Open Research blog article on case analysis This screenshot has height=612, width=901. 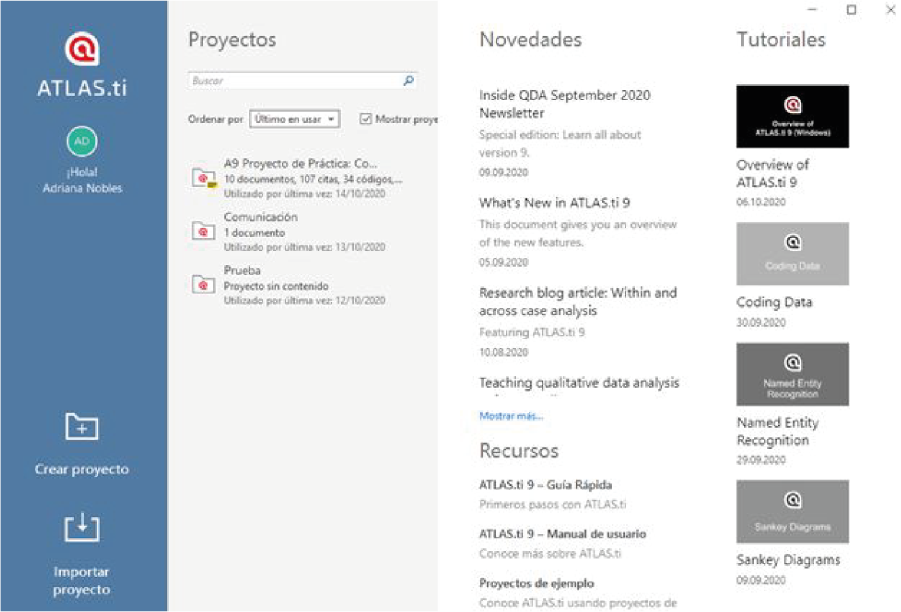(x=578, y=302)
